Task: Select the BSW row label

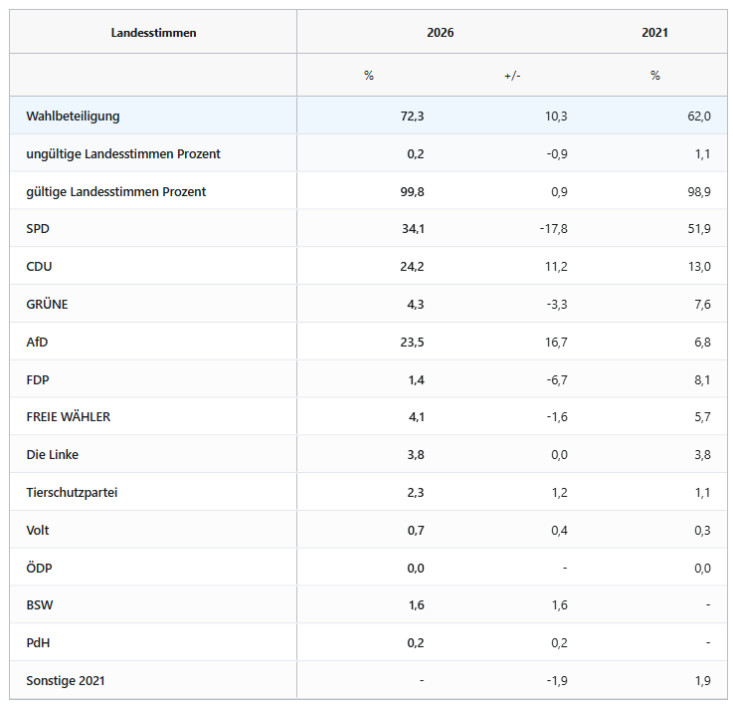Action: (x=38, y=606)
